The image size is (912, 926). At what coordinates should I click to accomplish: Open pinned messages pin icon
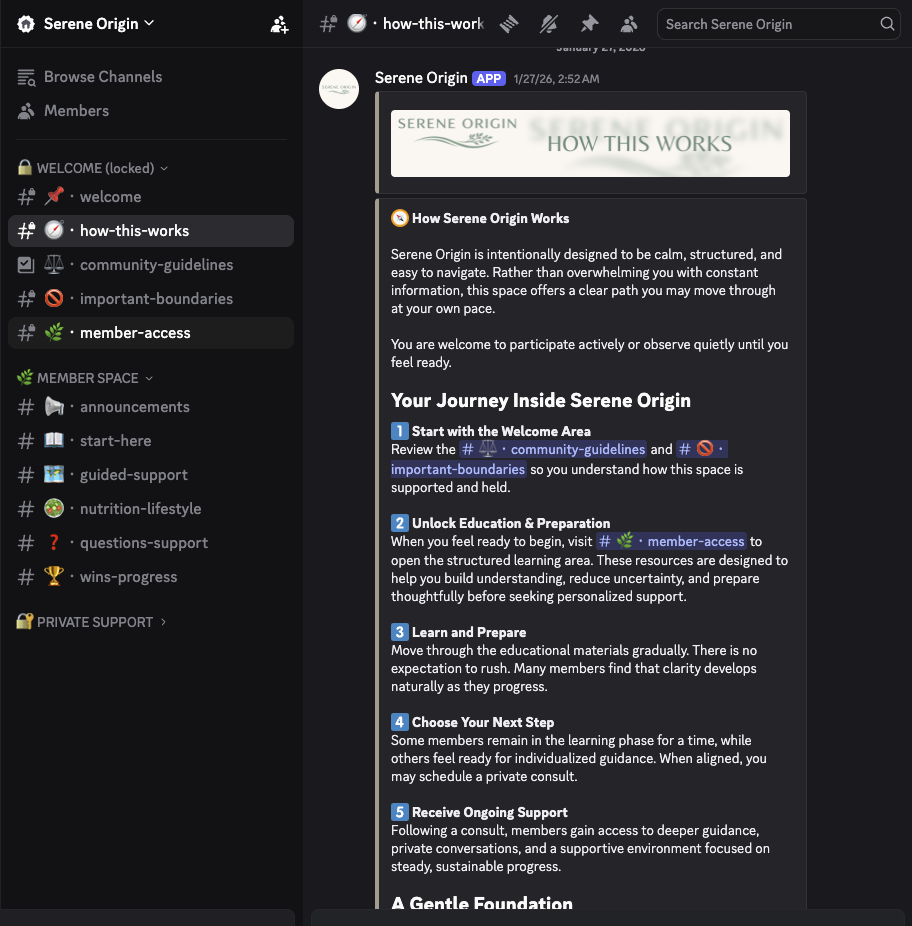[x=589, y=24]
